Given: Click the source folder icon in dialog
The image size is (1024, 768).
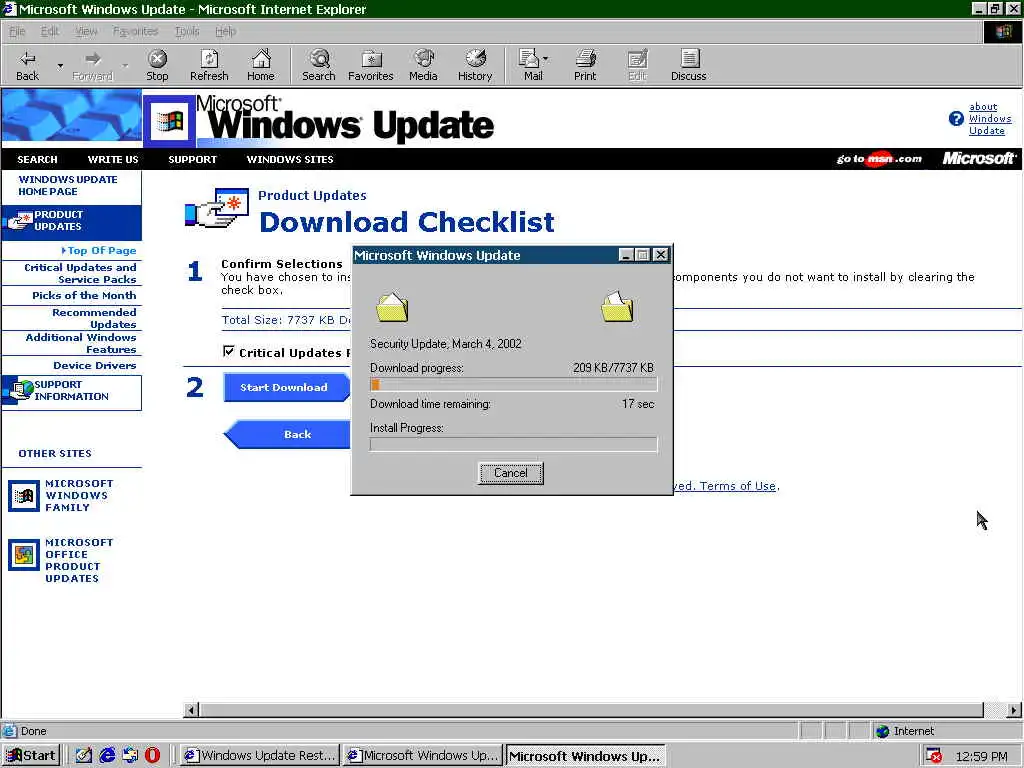Looking at the screenshot, I should tap(392, 307).
